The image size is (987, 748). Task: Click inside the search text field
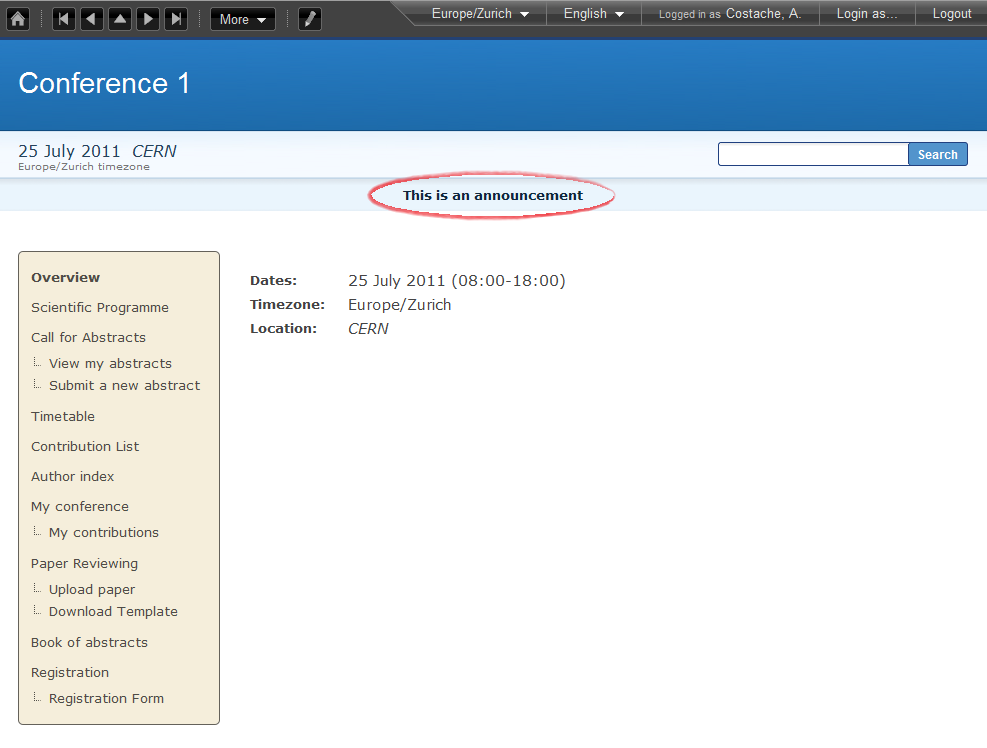pyautogui.click(x=813, y=154)
